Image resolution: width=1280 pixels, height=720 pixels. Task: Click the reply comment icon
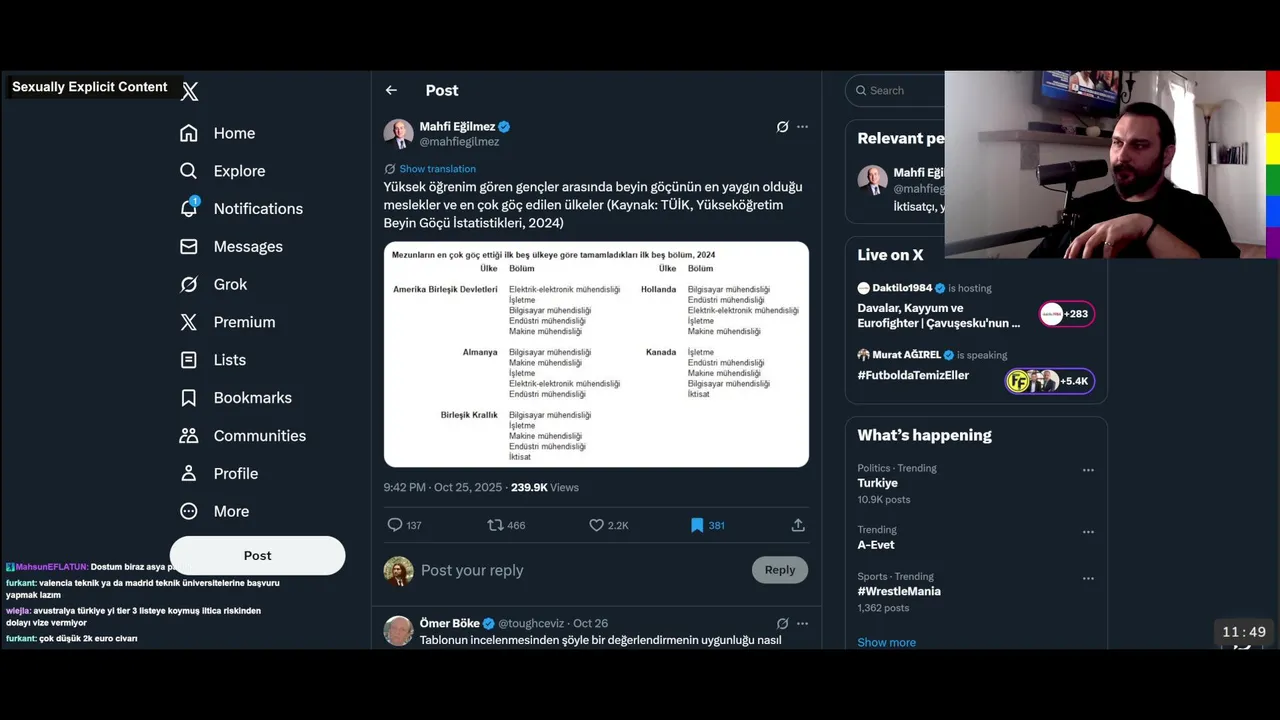[395, 525]
